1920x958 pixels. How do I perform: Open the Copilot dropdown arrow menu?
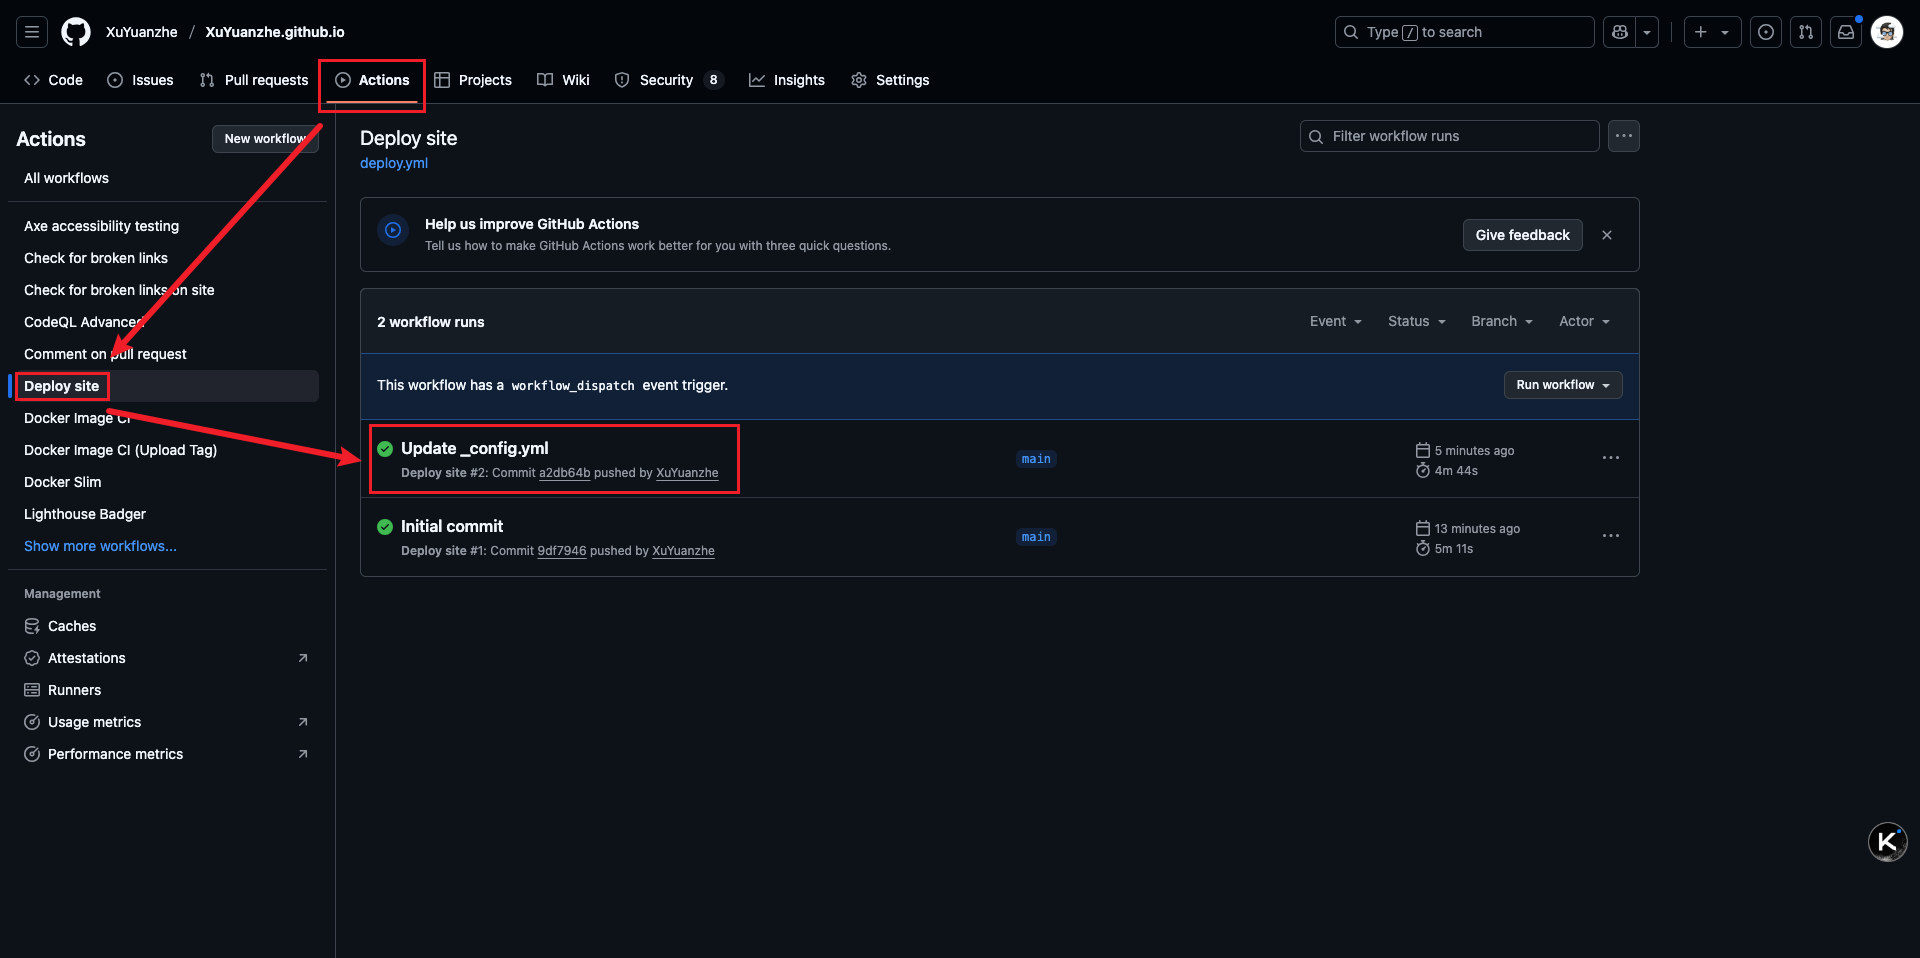[1647, 32]
